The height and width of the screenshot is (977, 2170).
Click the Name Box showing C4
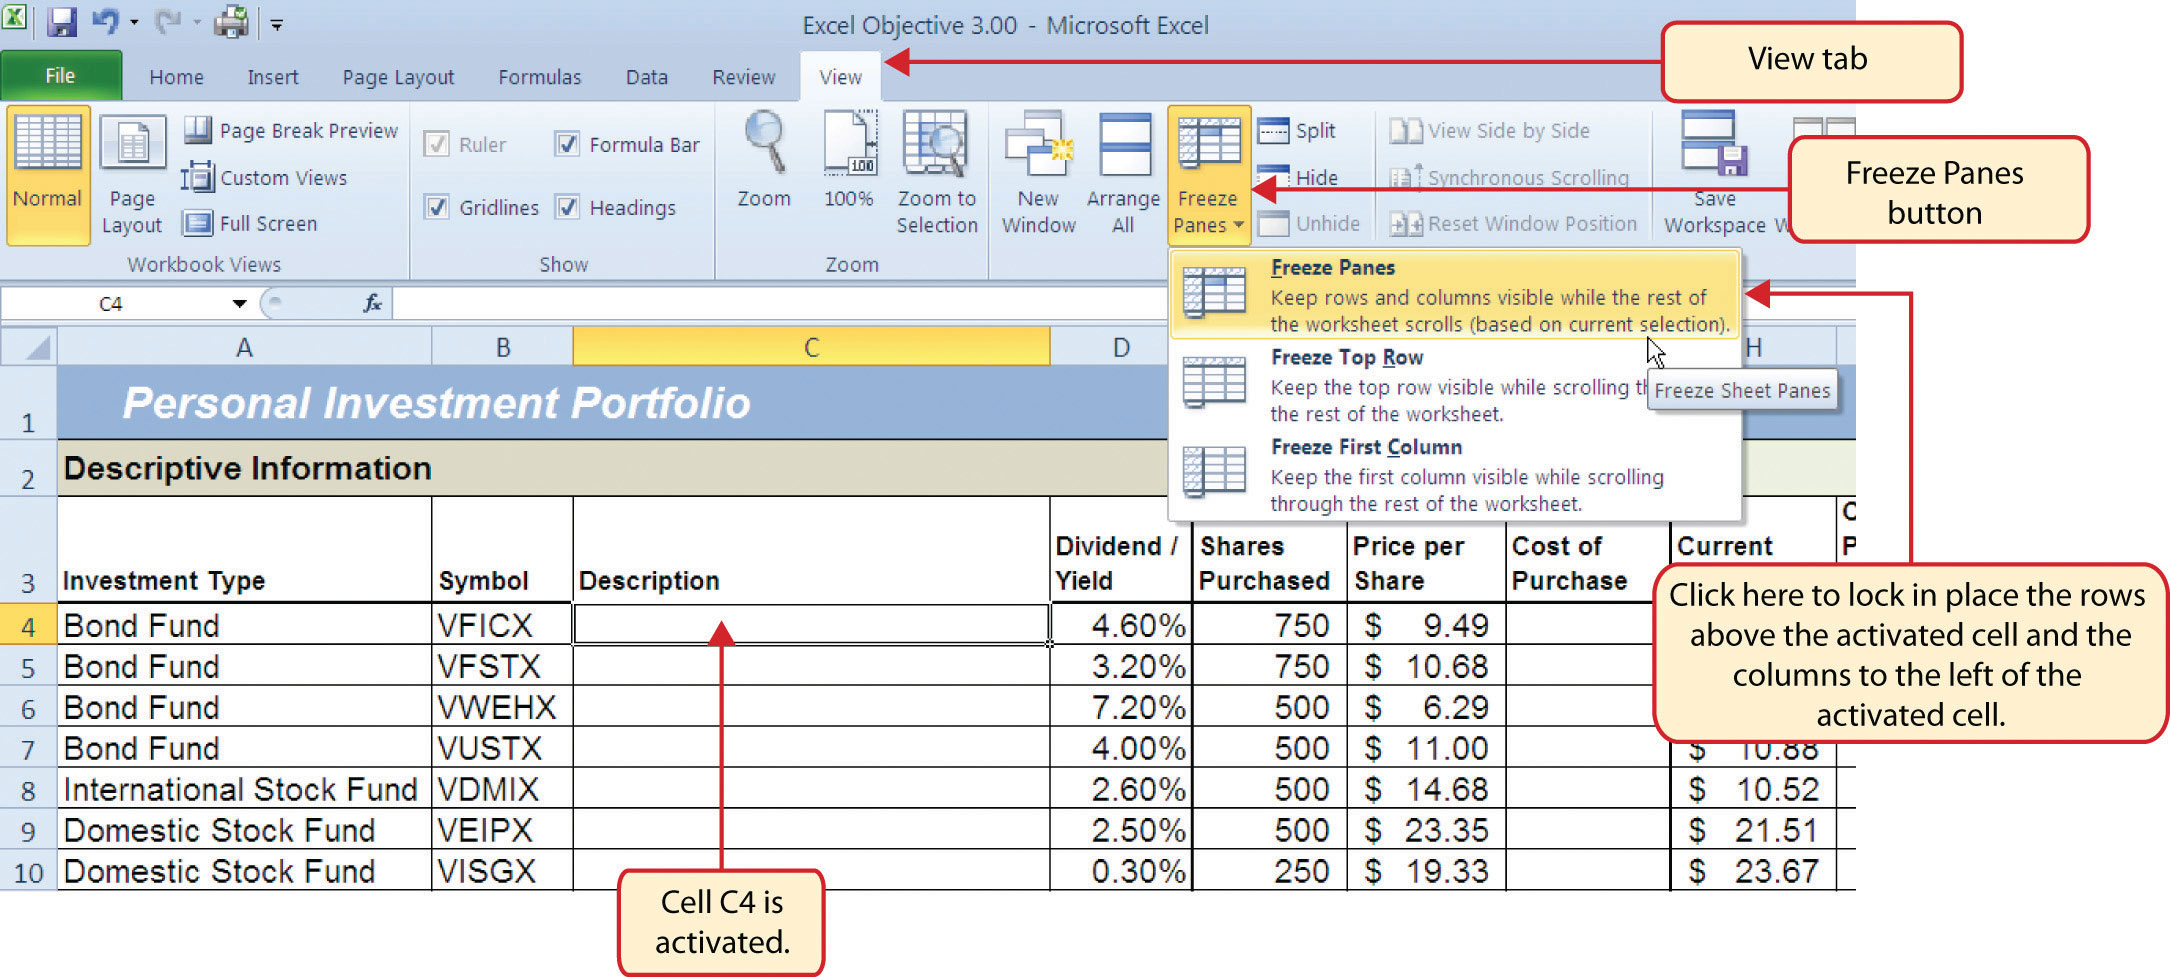point(112,303)
